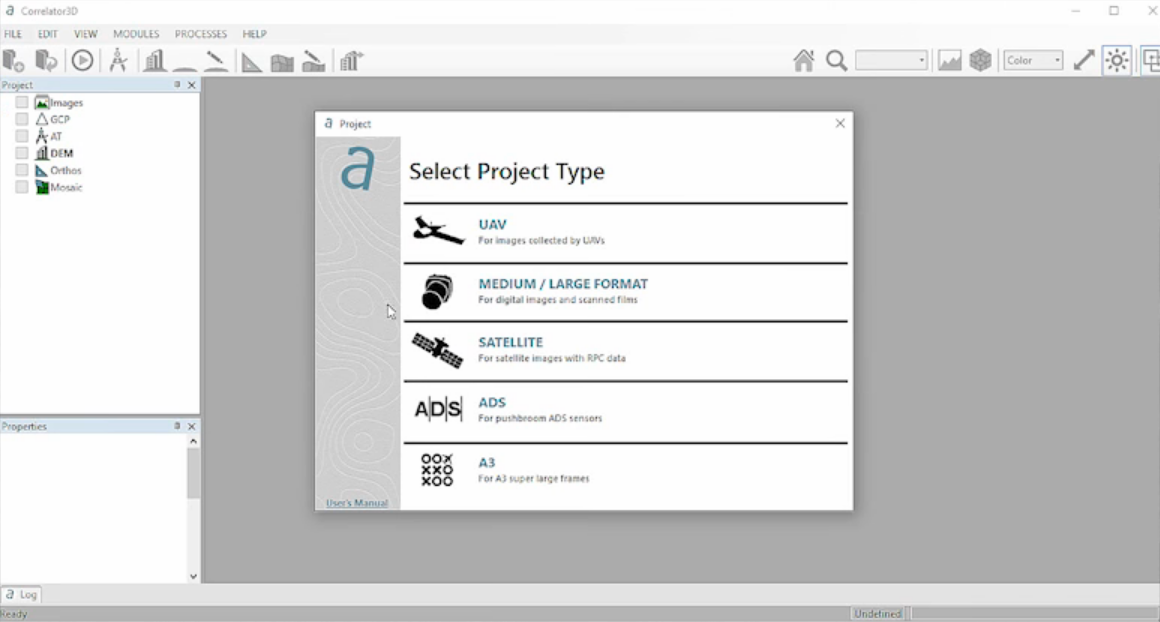Click the home view icon
The width and height of the screenshot is (1160, 622).
(803, 61)
